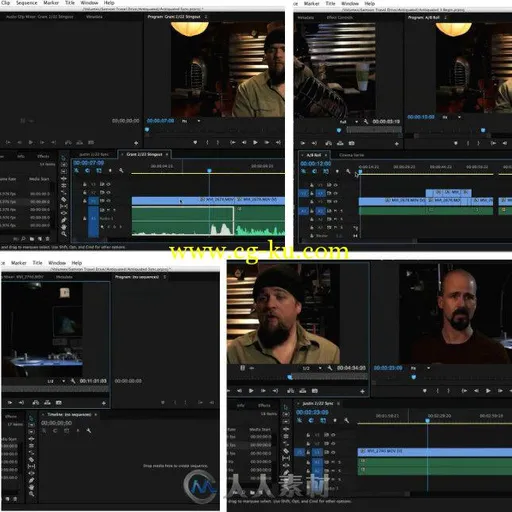The height and width of the screenshot is (512, 512).
Task: Open the Help menu in the Grant Stringout window
Action: click(x=109, y=3)
